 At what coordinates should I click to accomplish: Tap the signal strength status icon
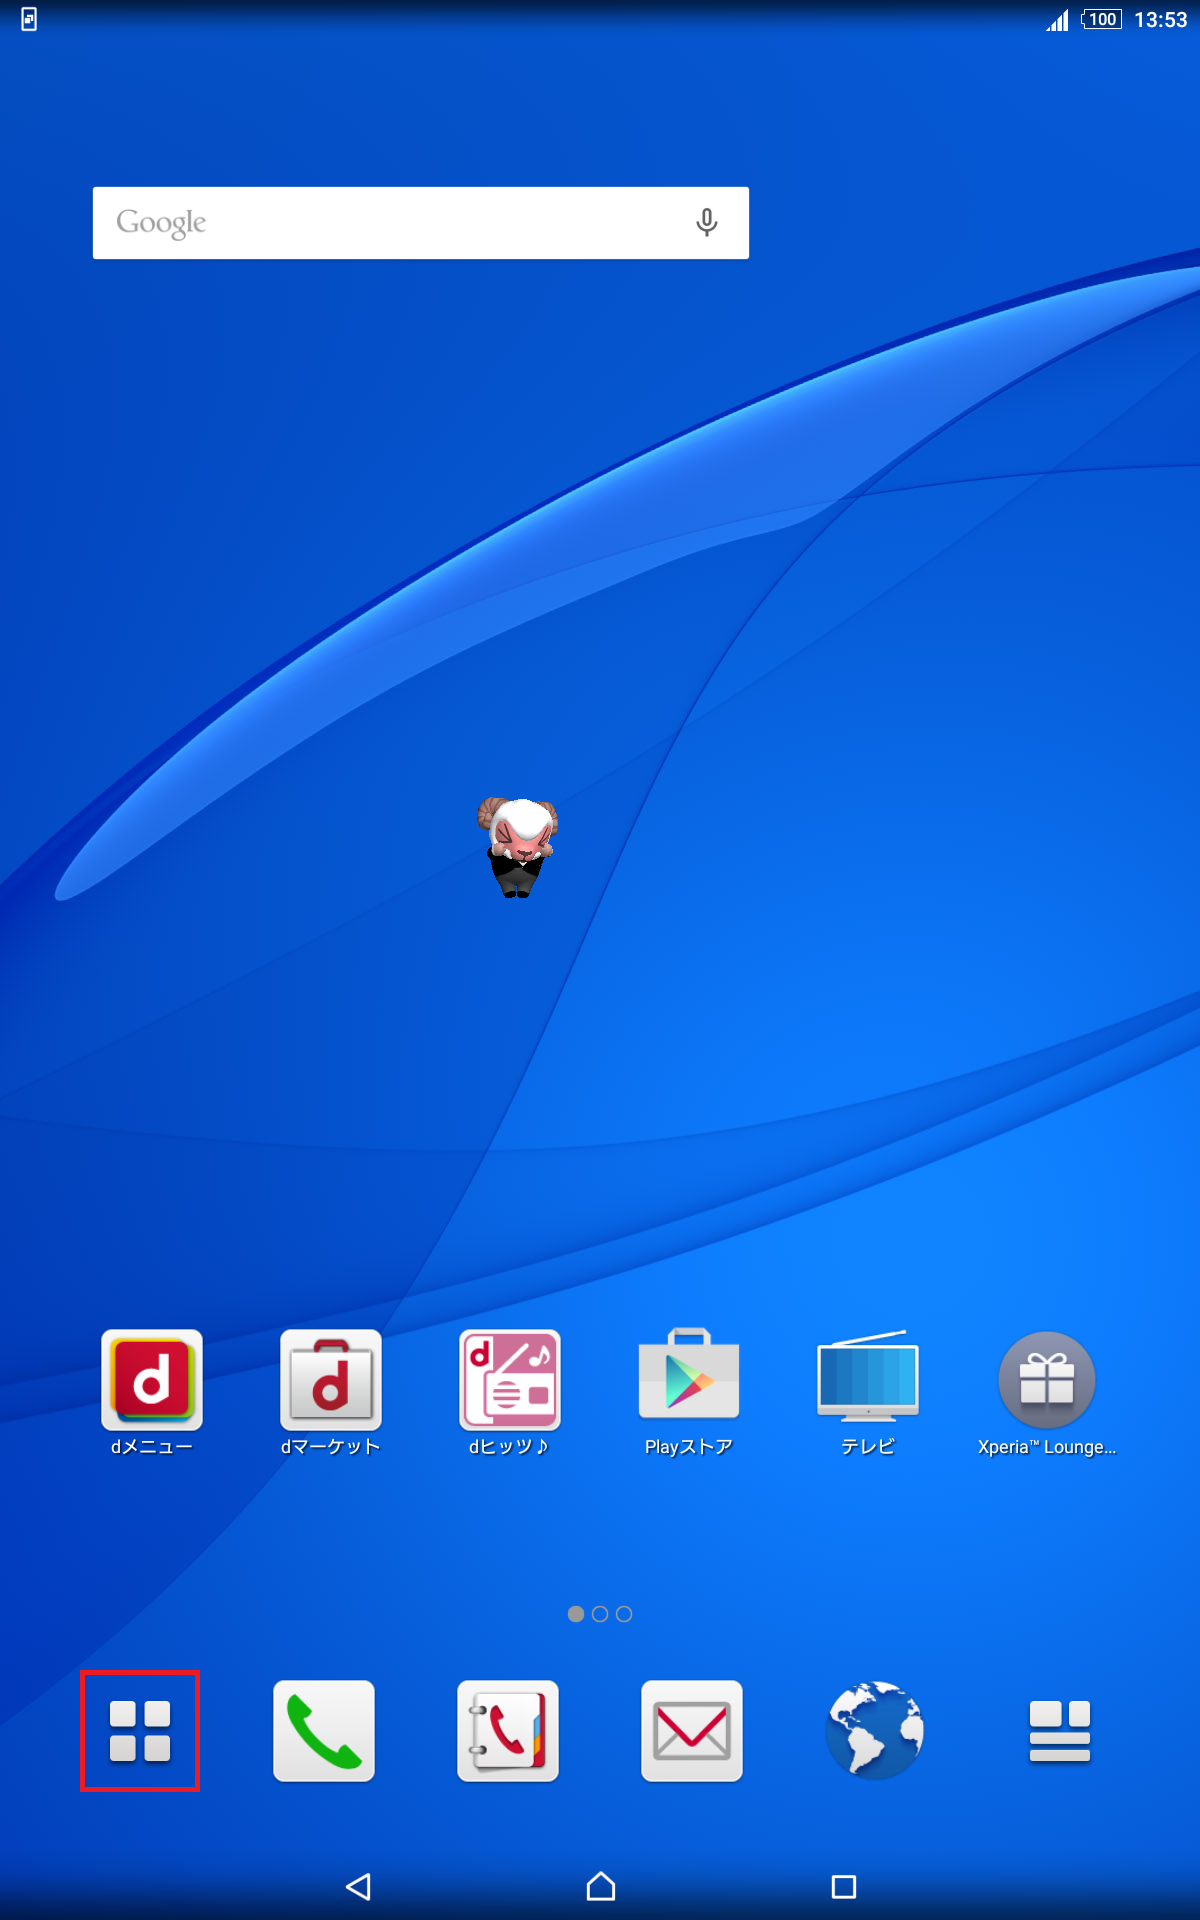pyautogui.click(x=1058, y=20)
